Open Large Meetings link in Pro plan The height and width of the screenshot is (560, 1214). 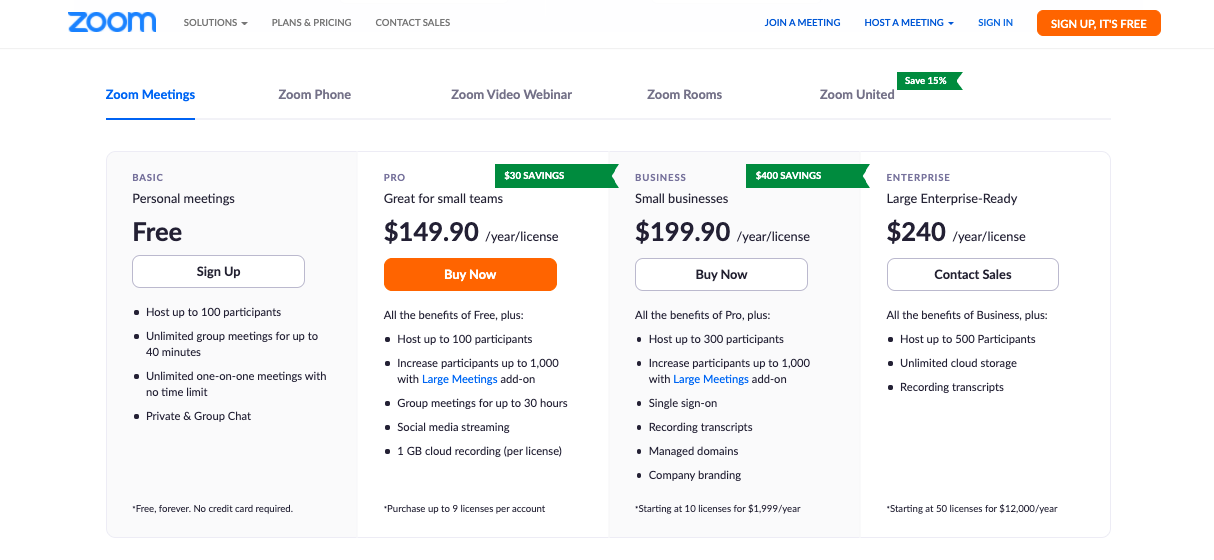click(460, 380)
